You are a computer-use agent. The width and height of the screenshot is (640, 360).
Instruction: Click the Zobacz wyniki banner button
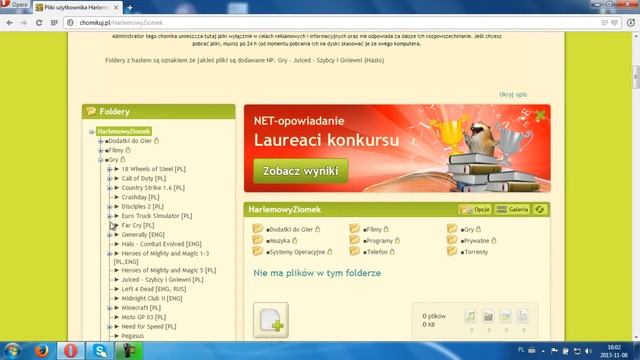pos(301,171)
